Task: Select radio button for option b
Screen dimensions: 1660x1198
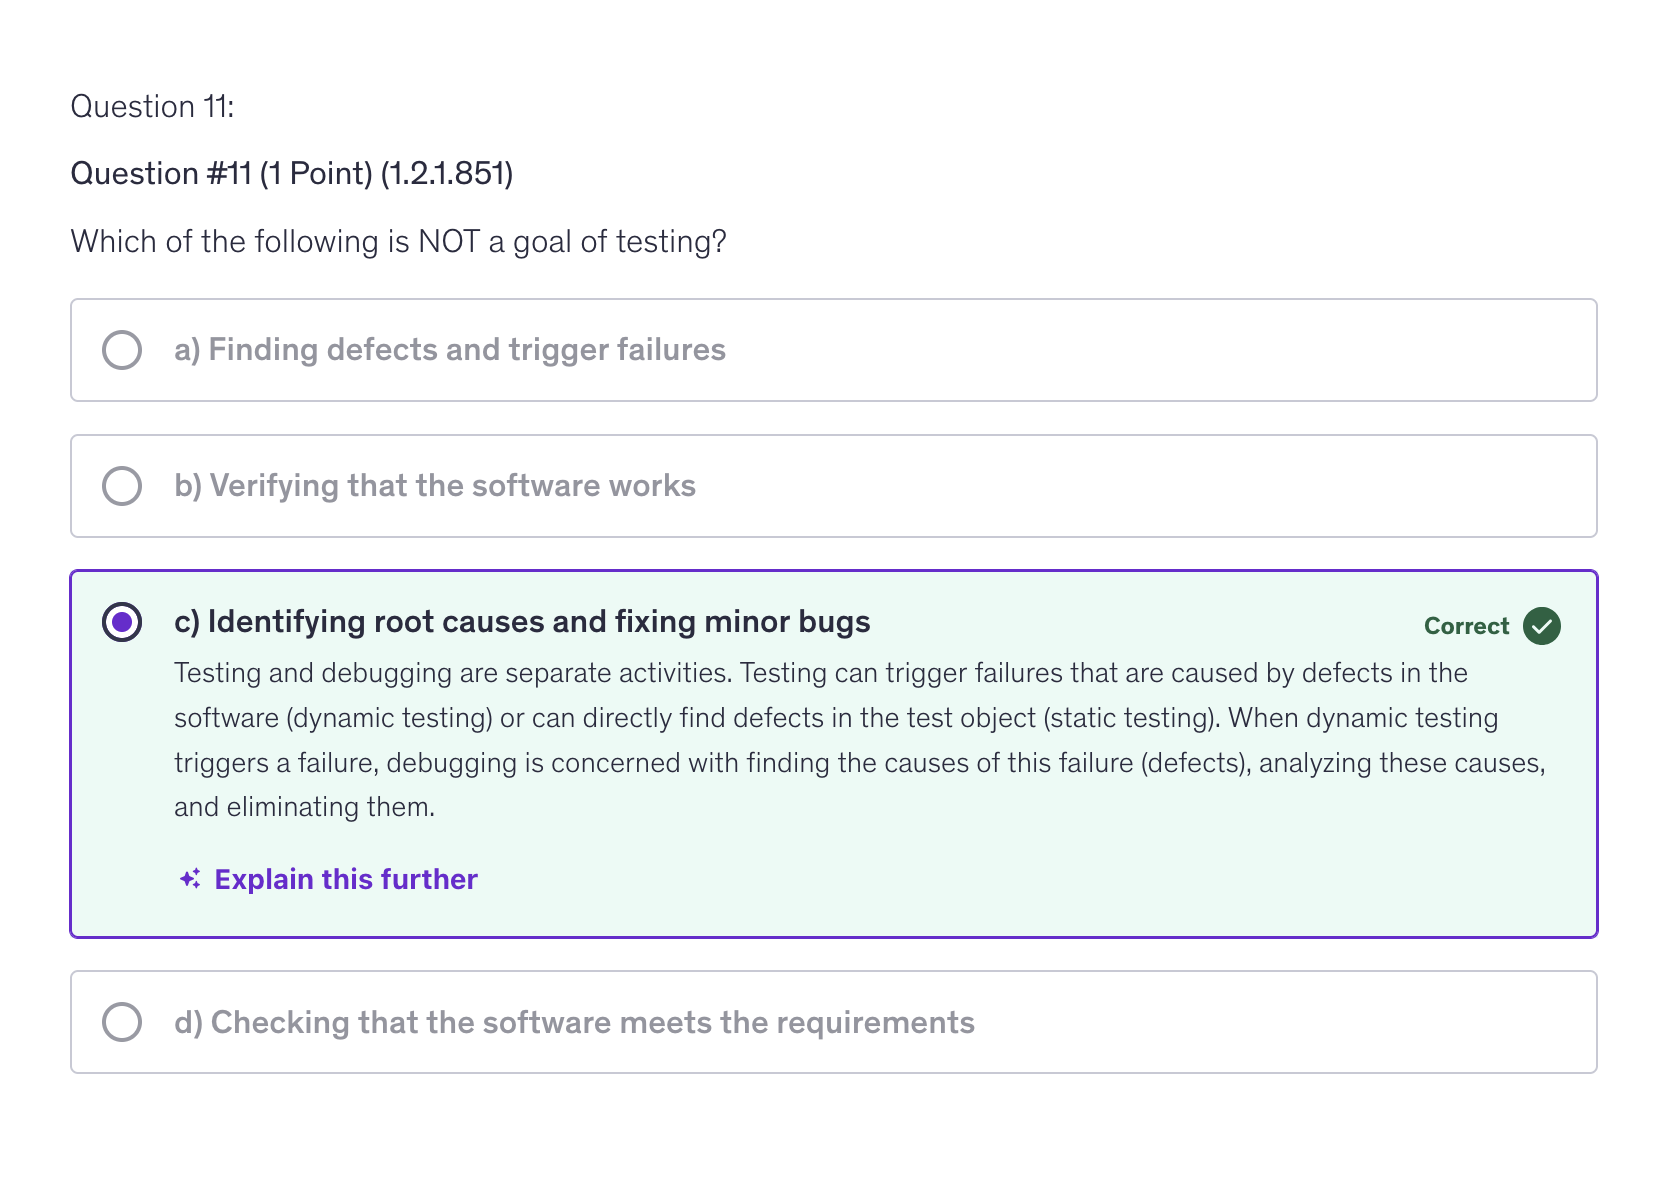Action: coord(122,486)
